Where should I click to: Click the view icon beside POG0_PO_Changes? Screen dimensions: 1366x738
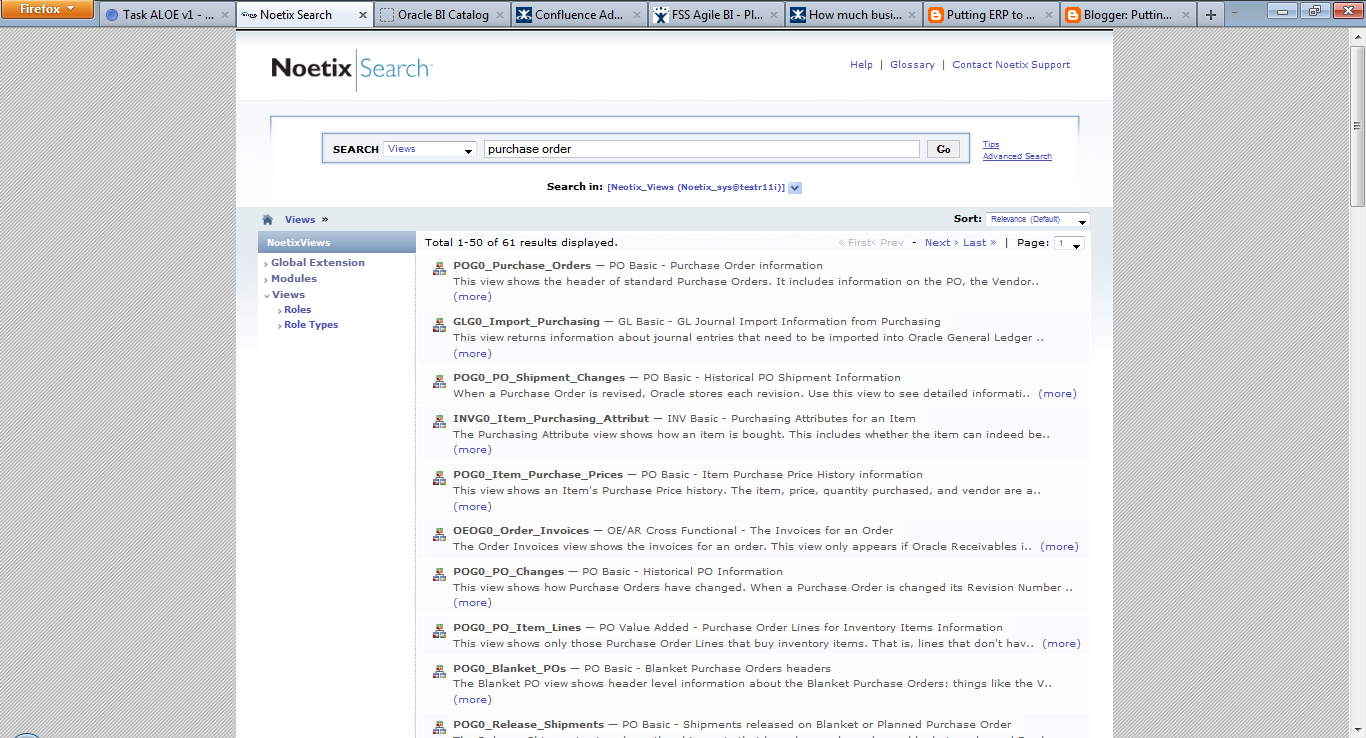439,574
